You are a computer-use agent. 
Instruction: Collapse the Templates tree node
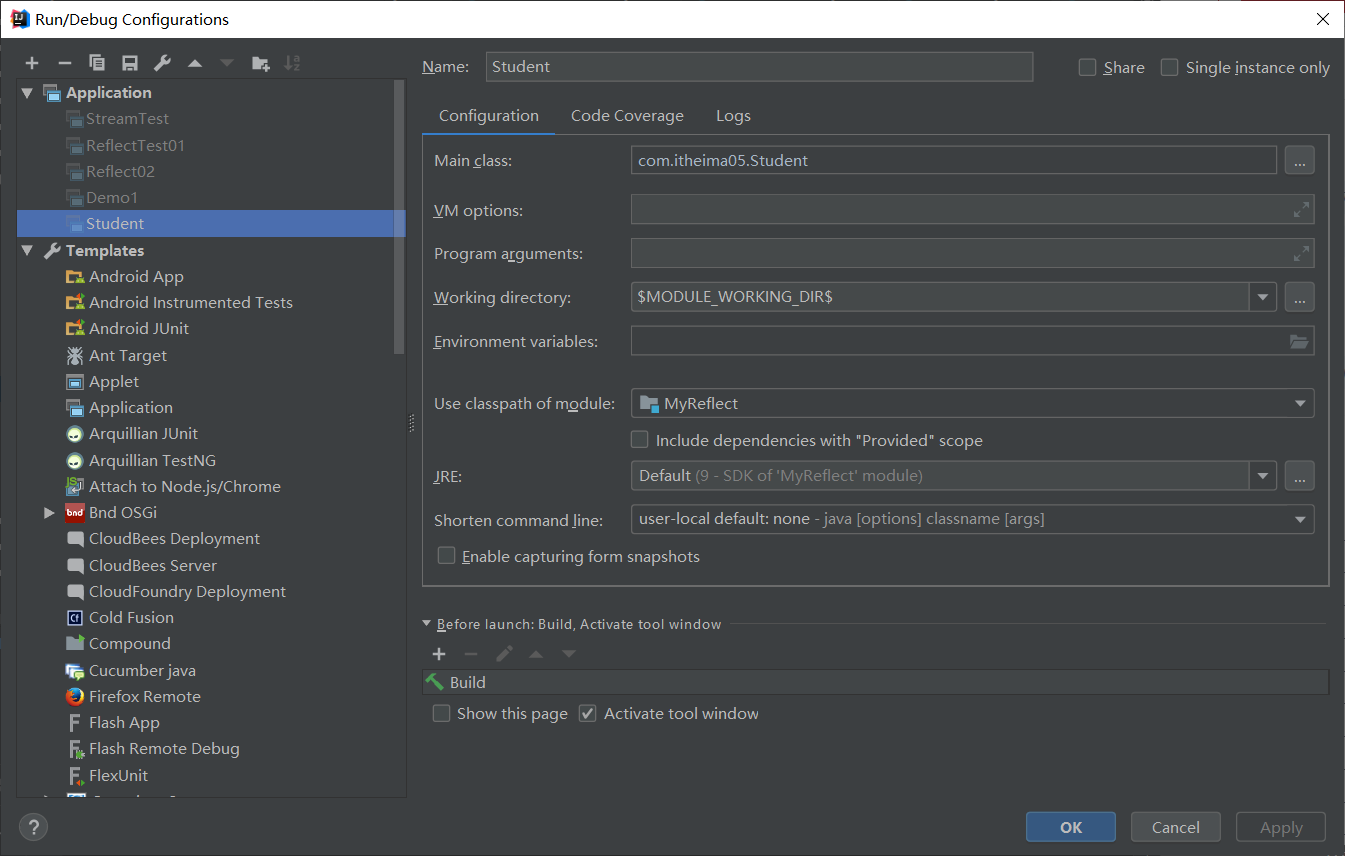[27, 251]
